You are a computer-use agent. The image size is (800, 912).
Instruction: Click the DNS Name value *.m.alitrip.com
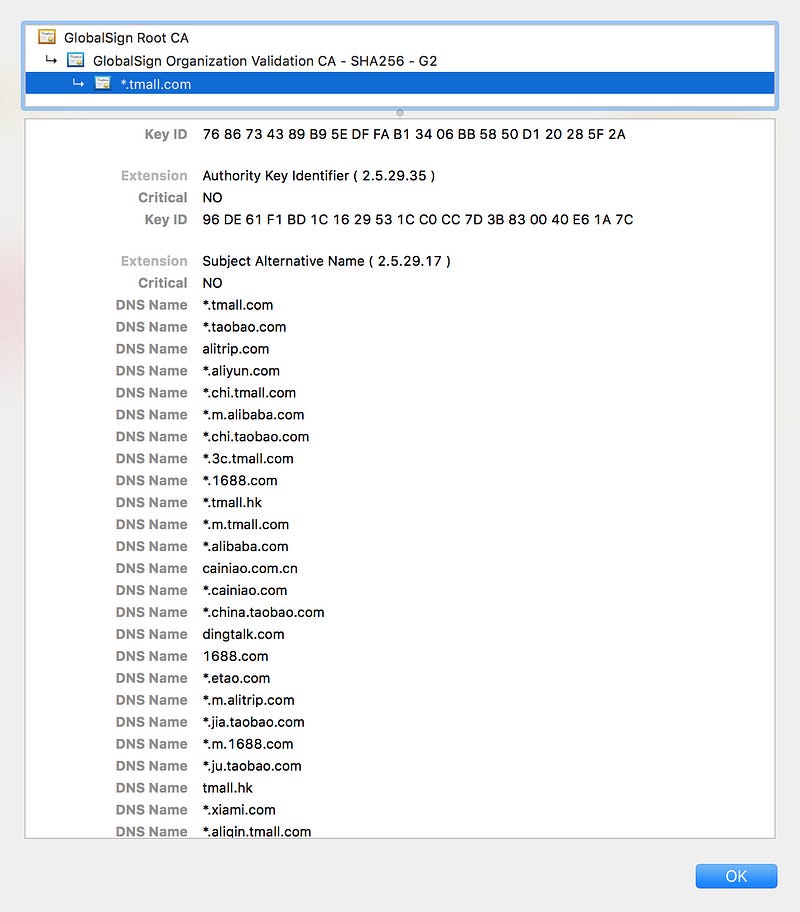pyautogui.click(x=248, y=700)
